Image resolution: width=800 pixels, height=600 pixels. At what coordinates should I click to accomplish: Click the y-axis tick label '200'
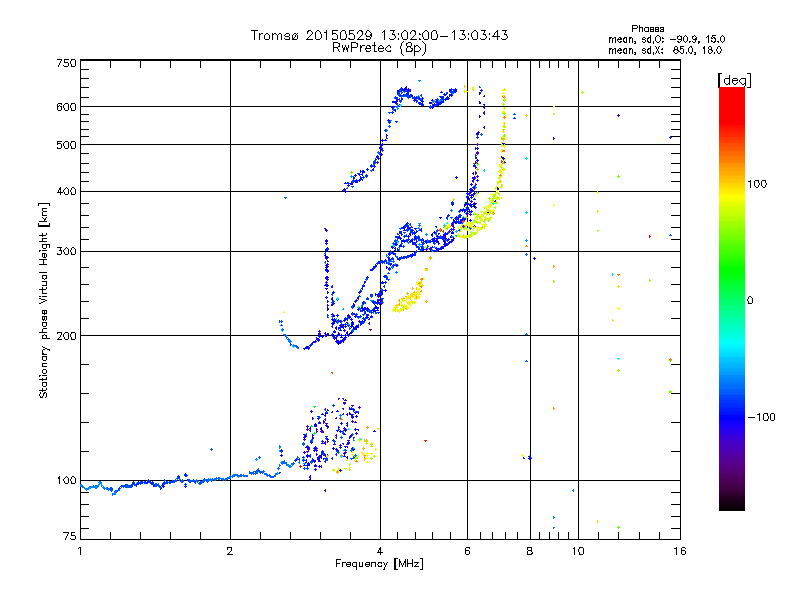coord(67,336)
